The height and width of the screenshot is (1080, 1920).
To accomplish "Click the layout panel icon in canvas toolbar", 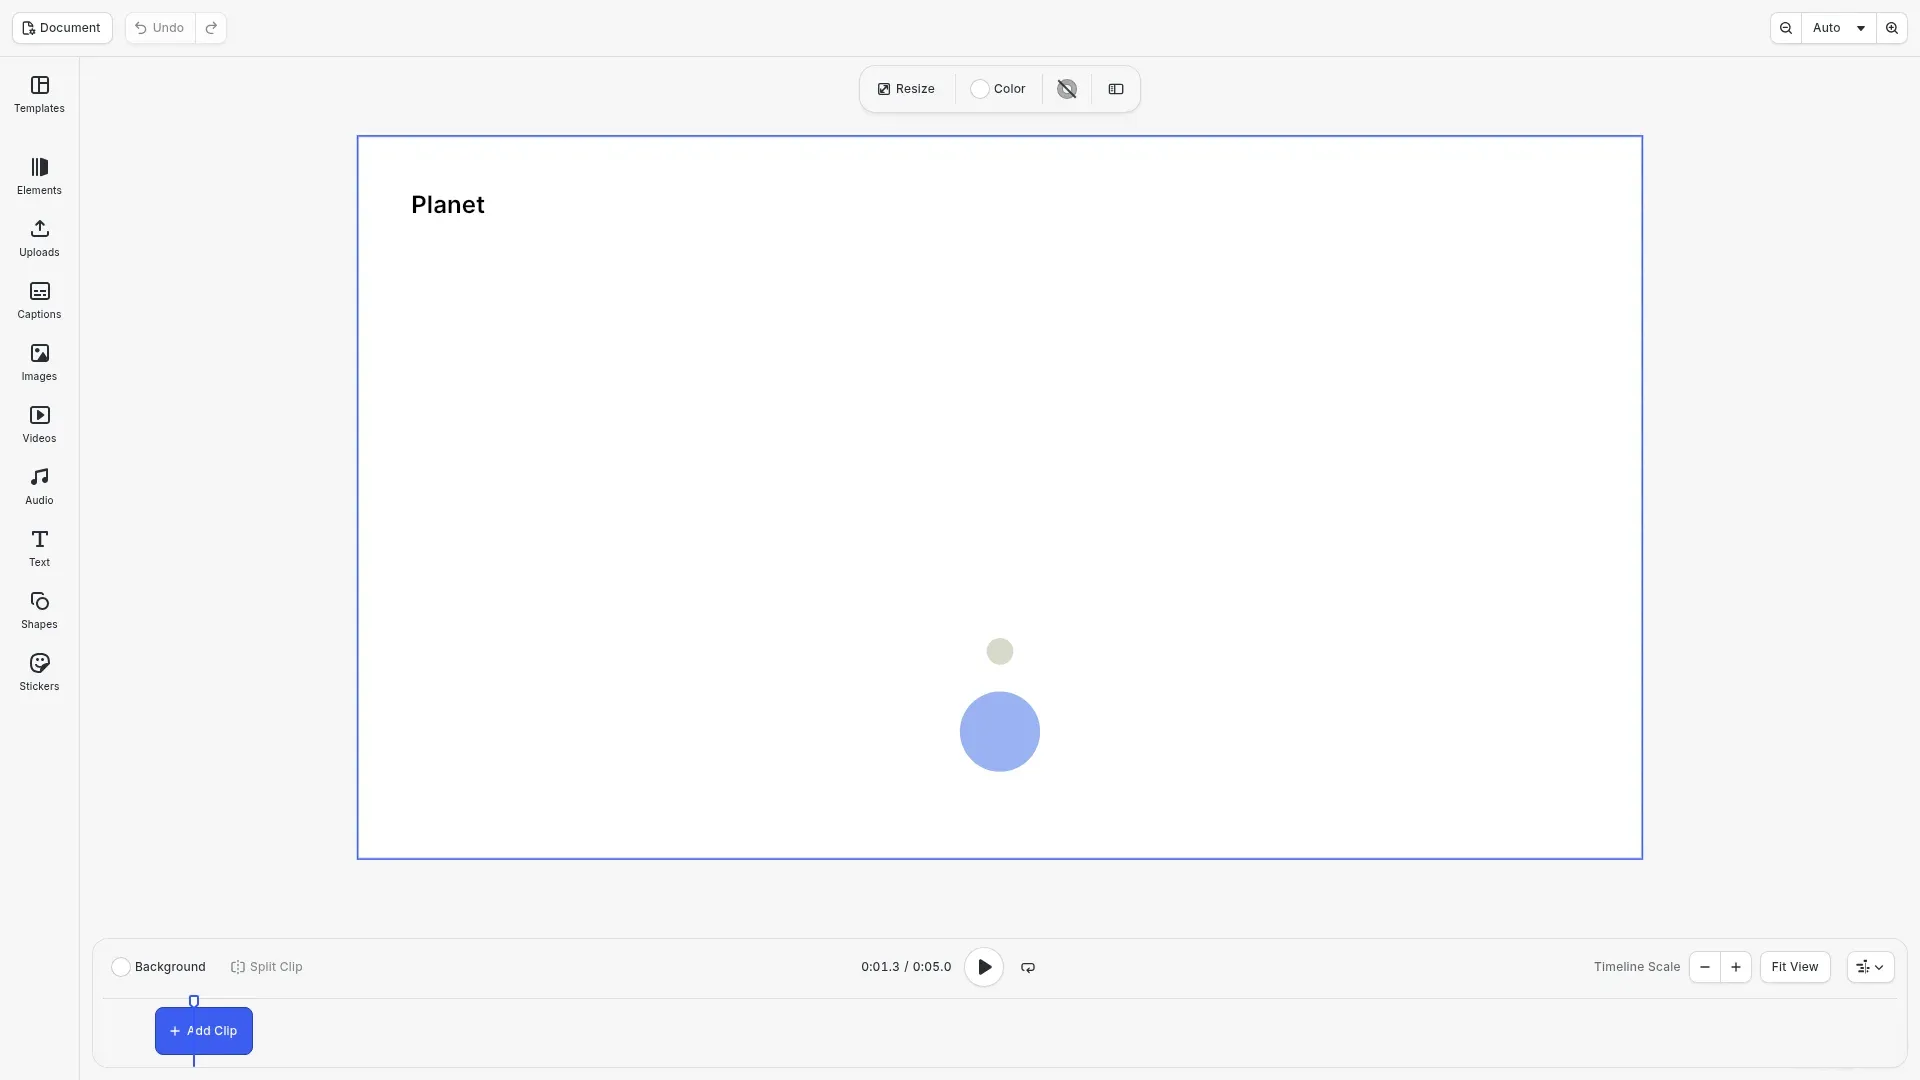I will point(1116,89).
